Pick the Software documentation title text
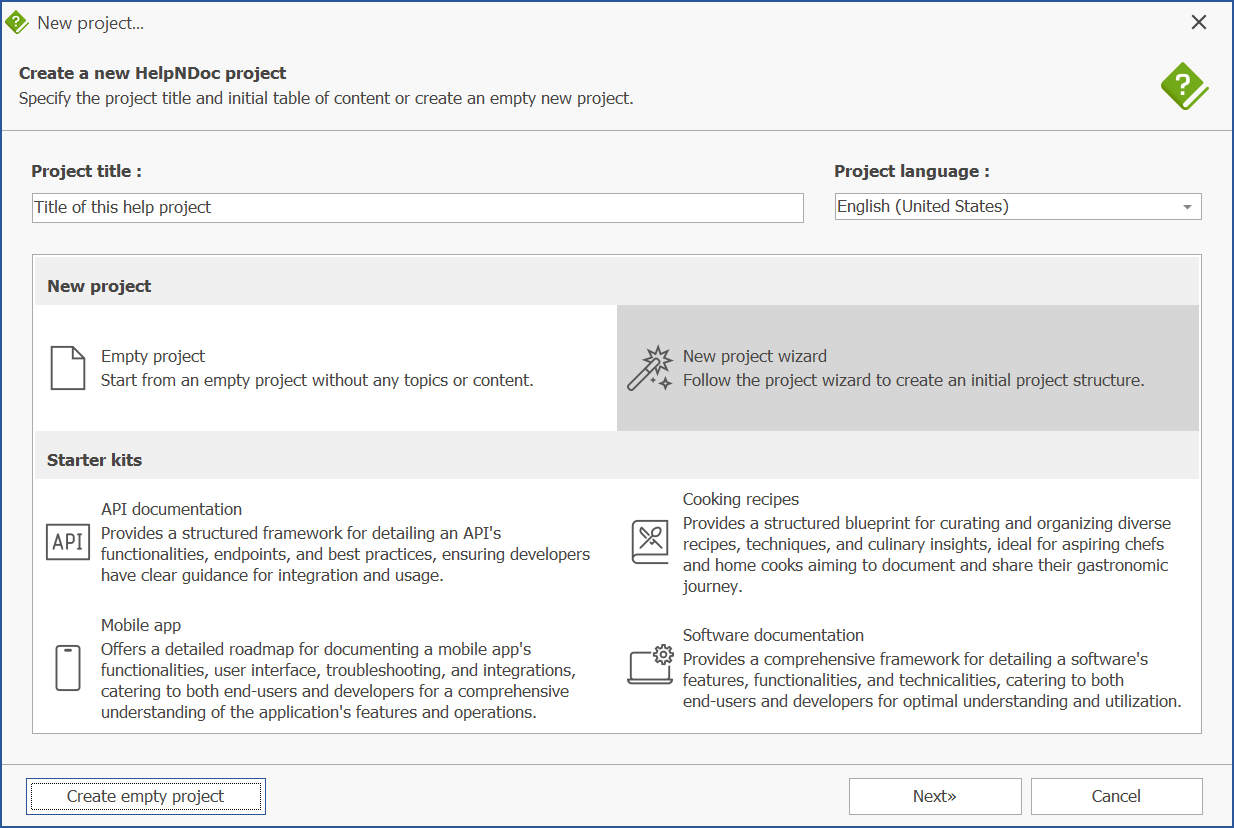This screenshot has width=1234, height=828. (x=773, y=635)
